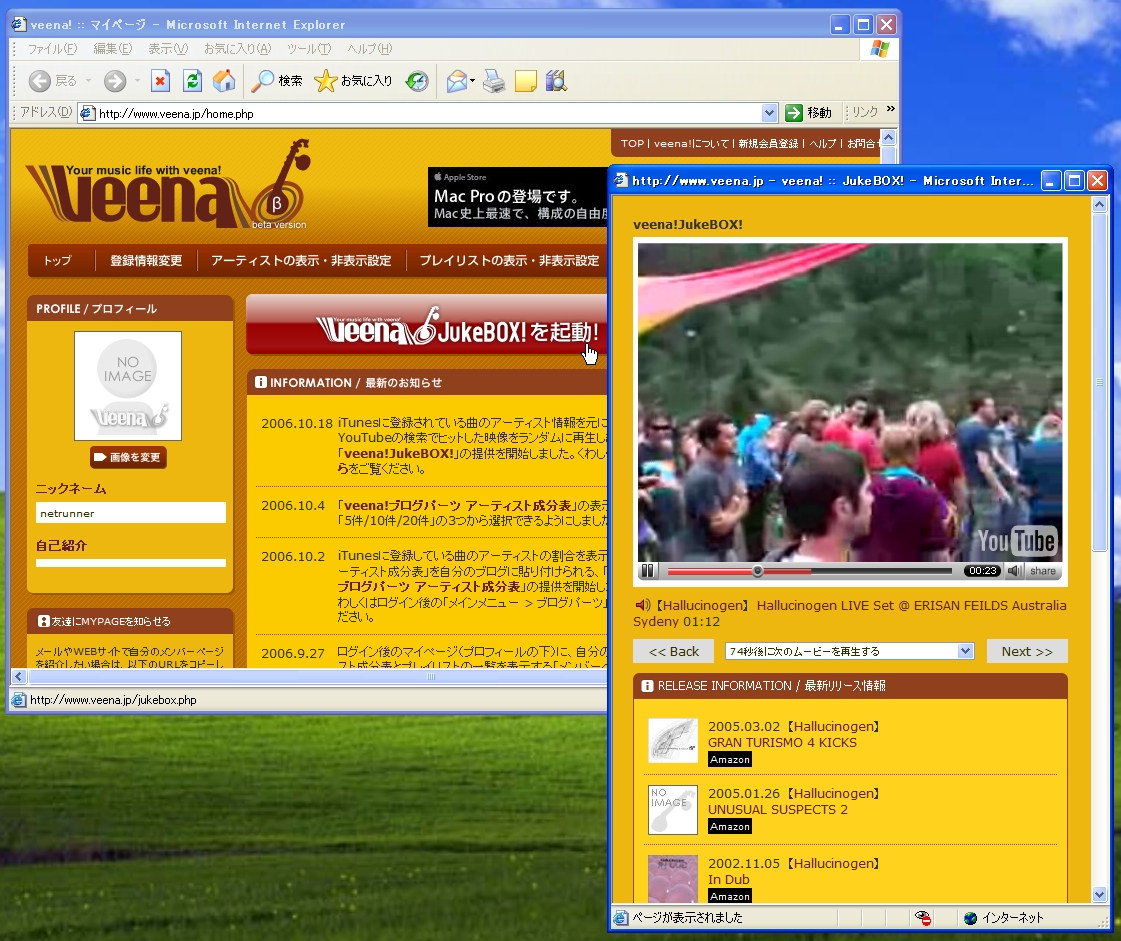Open Favorites (お気に入り) star button
Screen dimensions: 1121x941
click(x=353, y=81)
